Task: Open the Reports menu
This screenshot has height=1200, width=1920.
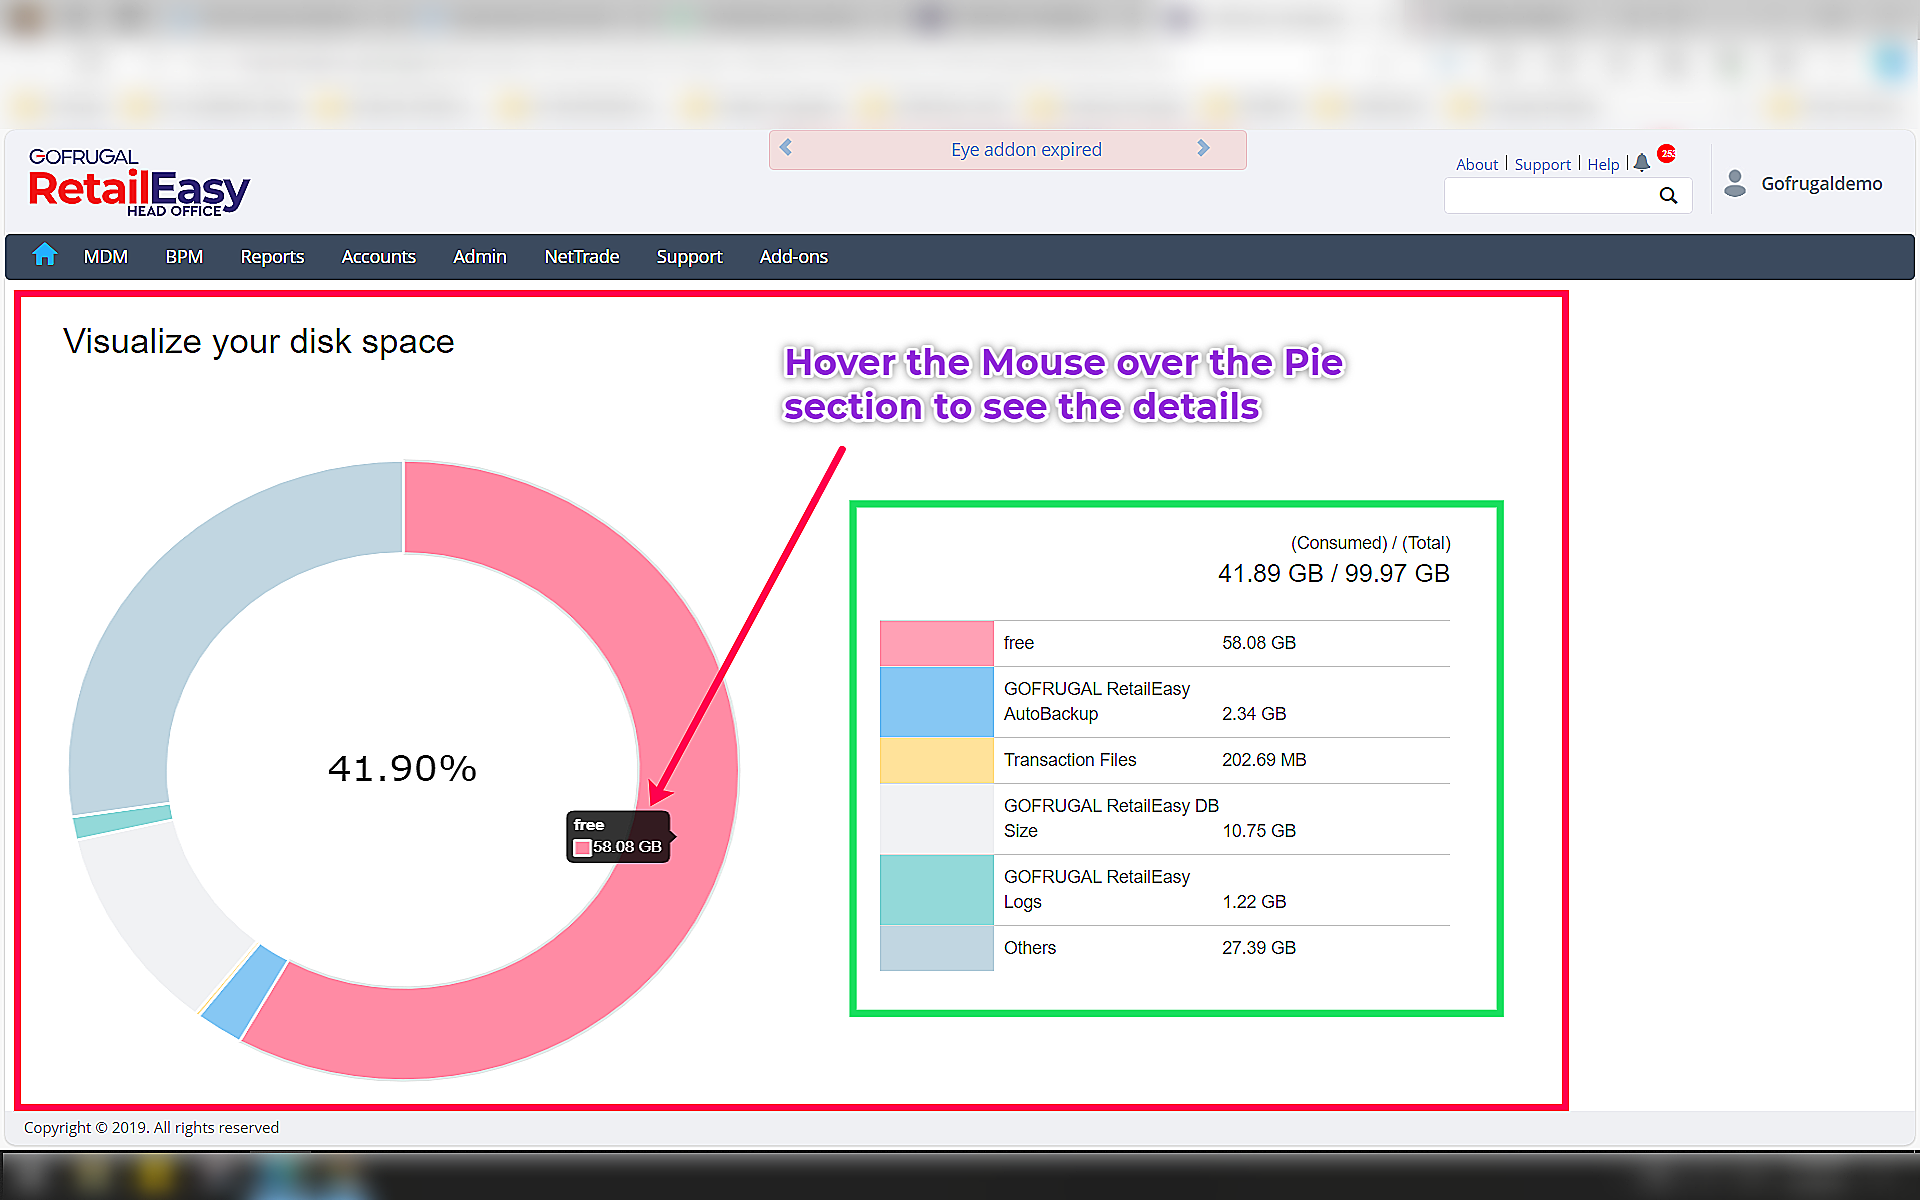Action: pyautogui.click(x=272, y=257)
